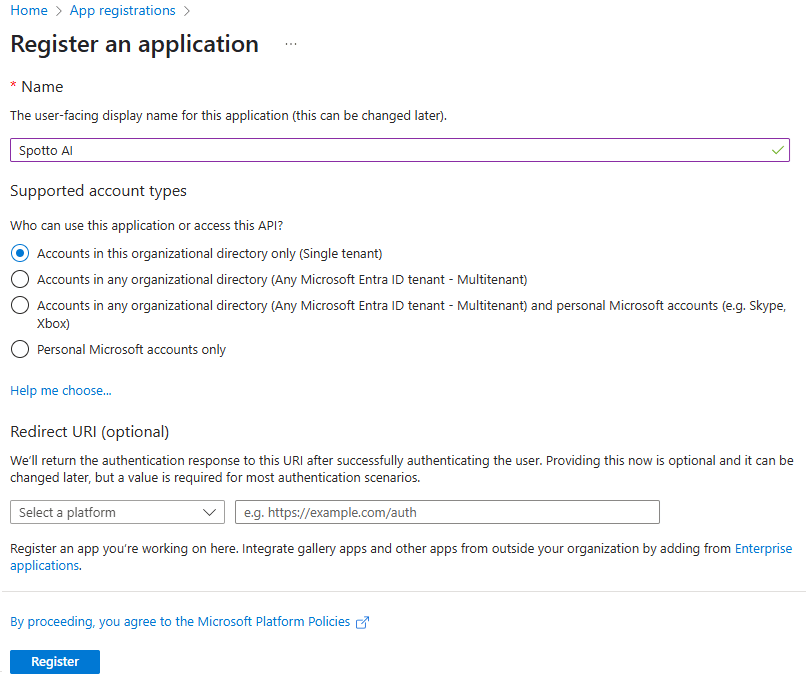The height and width of the screenshot is (680, 806).
Task: Click the Supported account types heading
Action: (98, 191)
